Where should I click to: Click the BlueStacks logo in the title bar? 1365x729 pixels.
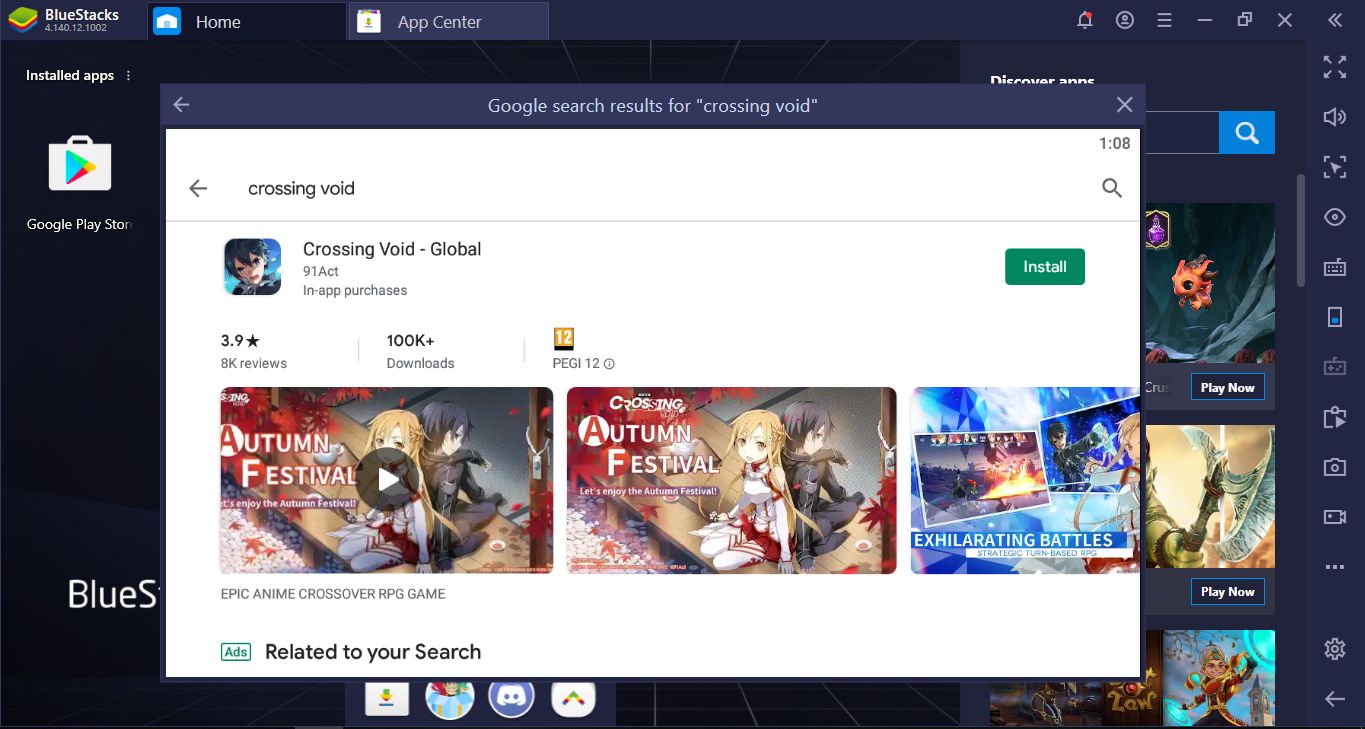coord(21,20)
